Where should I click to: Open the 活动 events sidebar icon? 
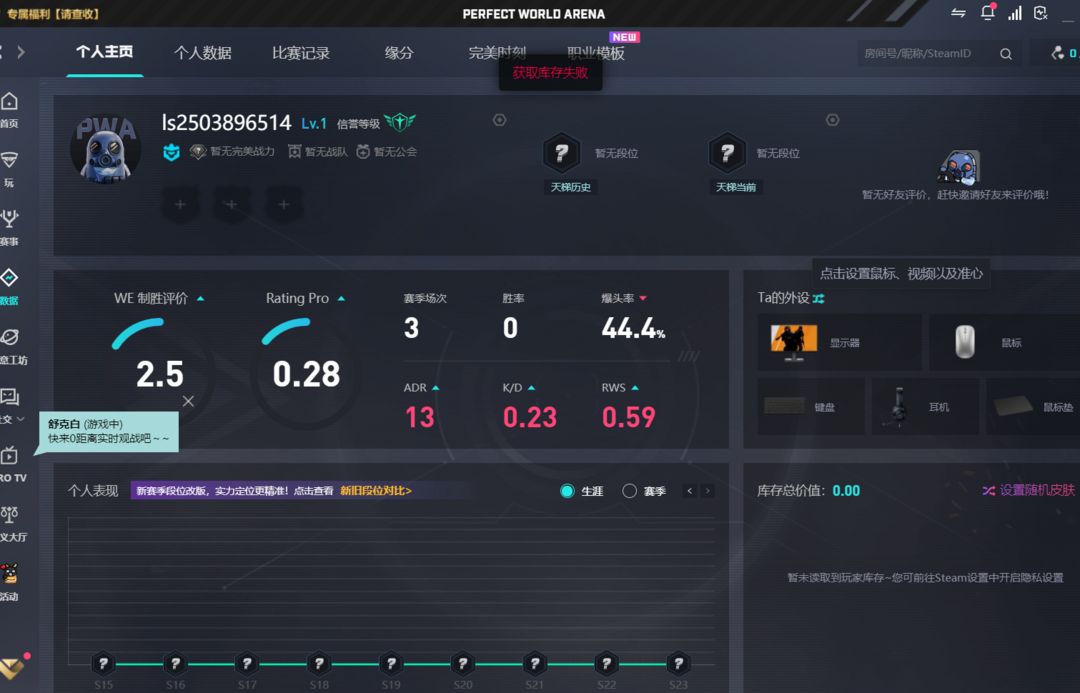[9, 574]
